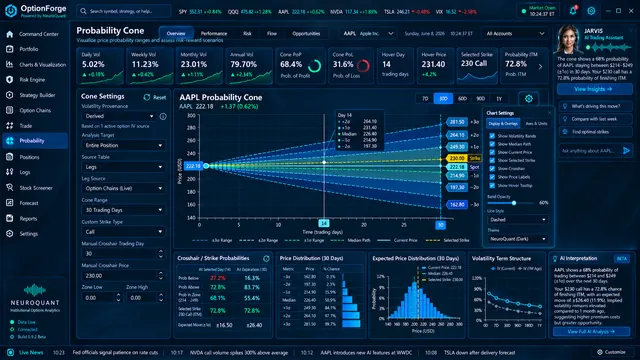This screenshot has height=360, width=640.
Task: Open the Leg Source dropdown
Action: [x=123, y=189]
